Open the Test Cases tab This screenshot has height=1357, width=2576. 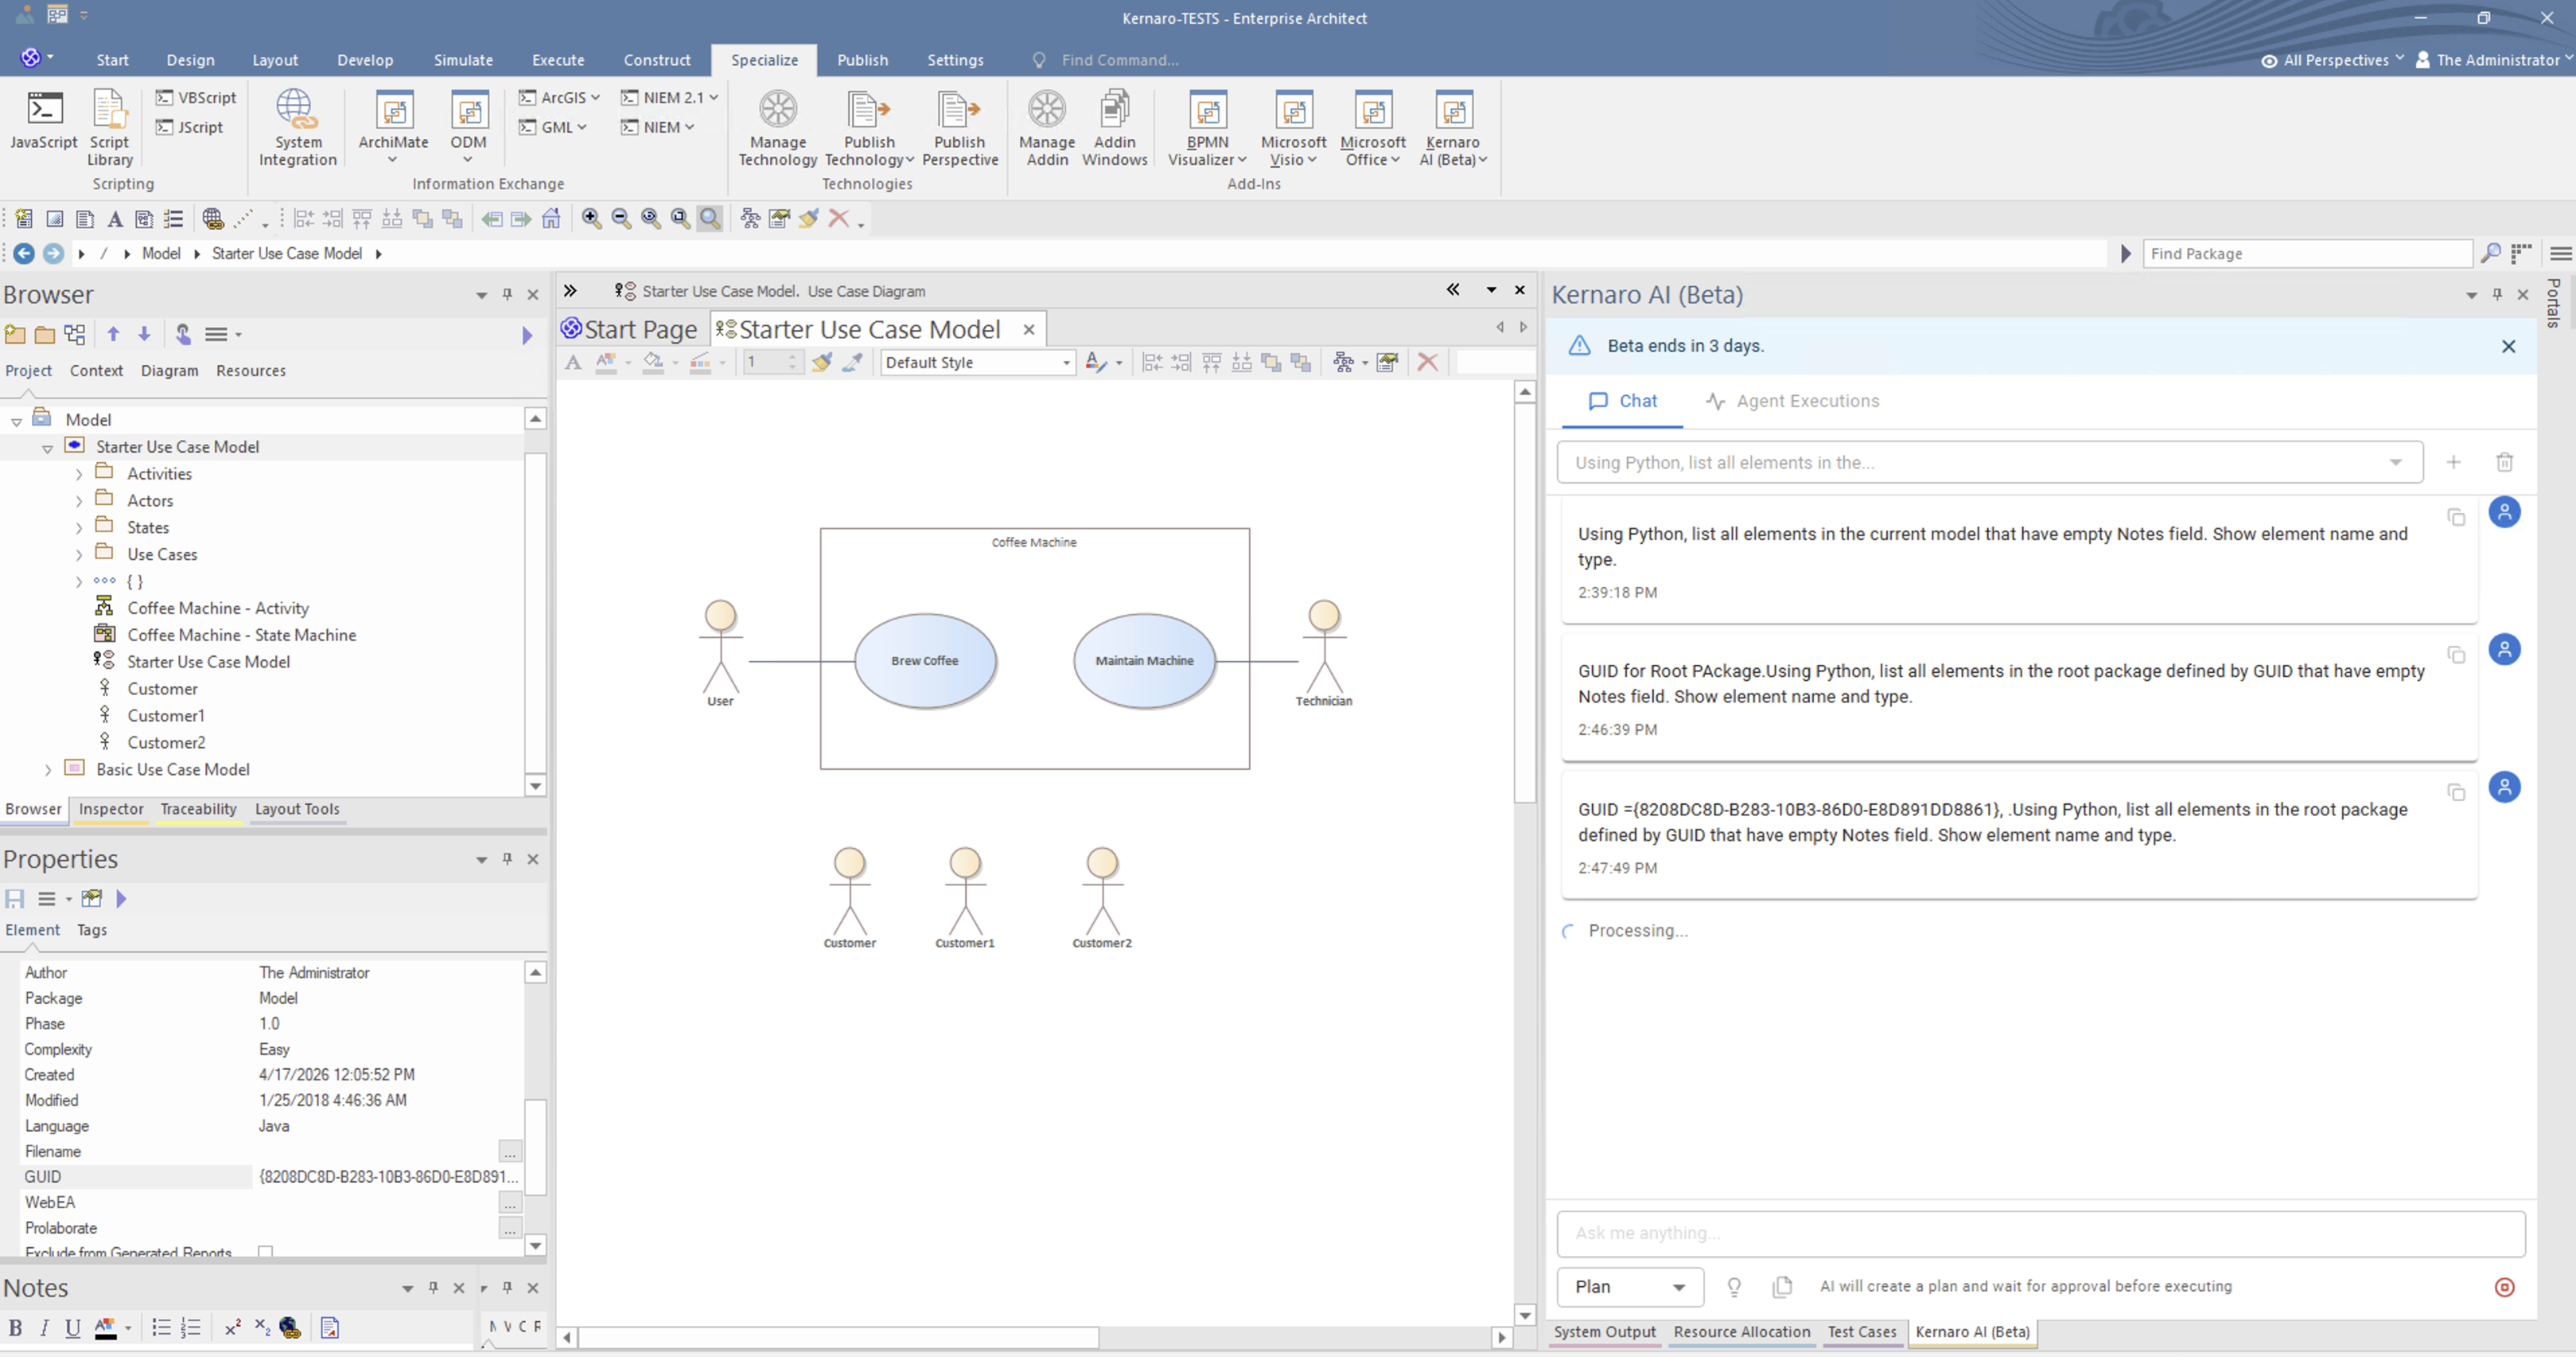(1861, 1332)
